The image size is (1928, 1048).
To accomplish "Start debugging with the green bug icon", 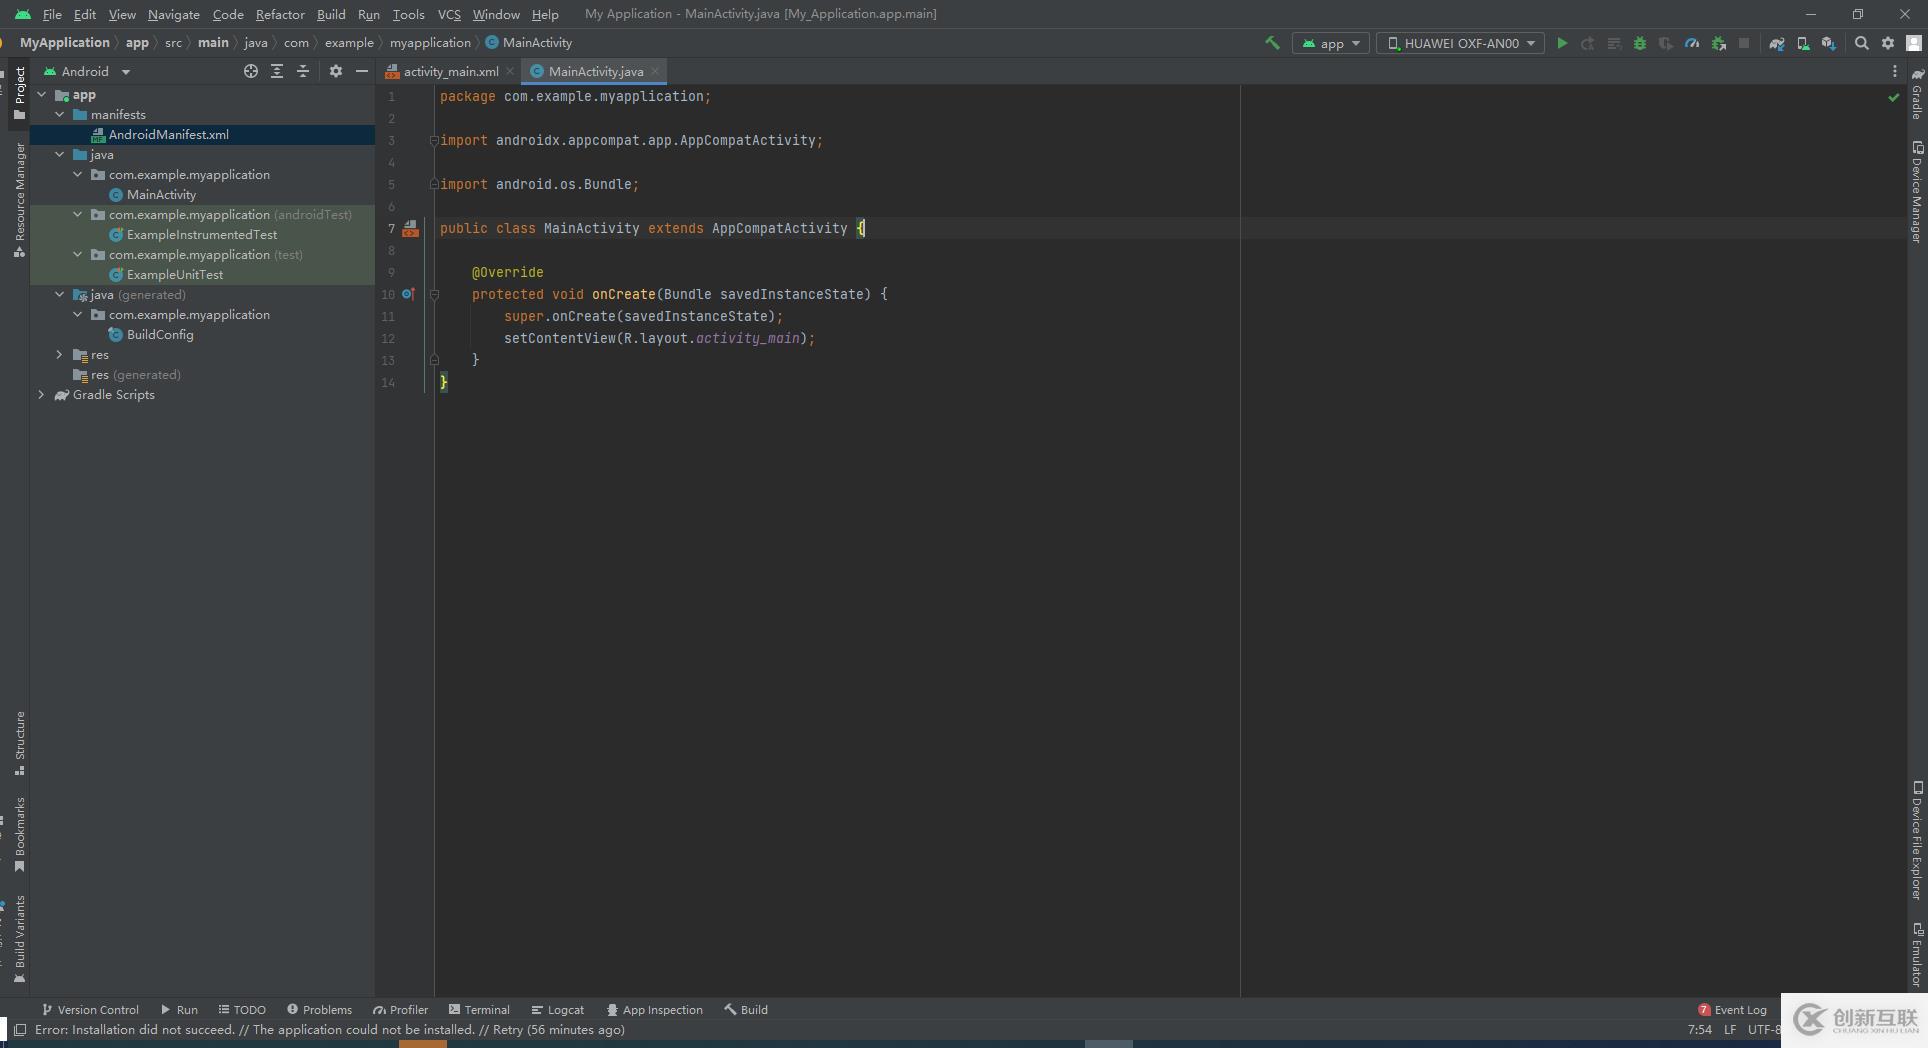I will point(1640,43).
